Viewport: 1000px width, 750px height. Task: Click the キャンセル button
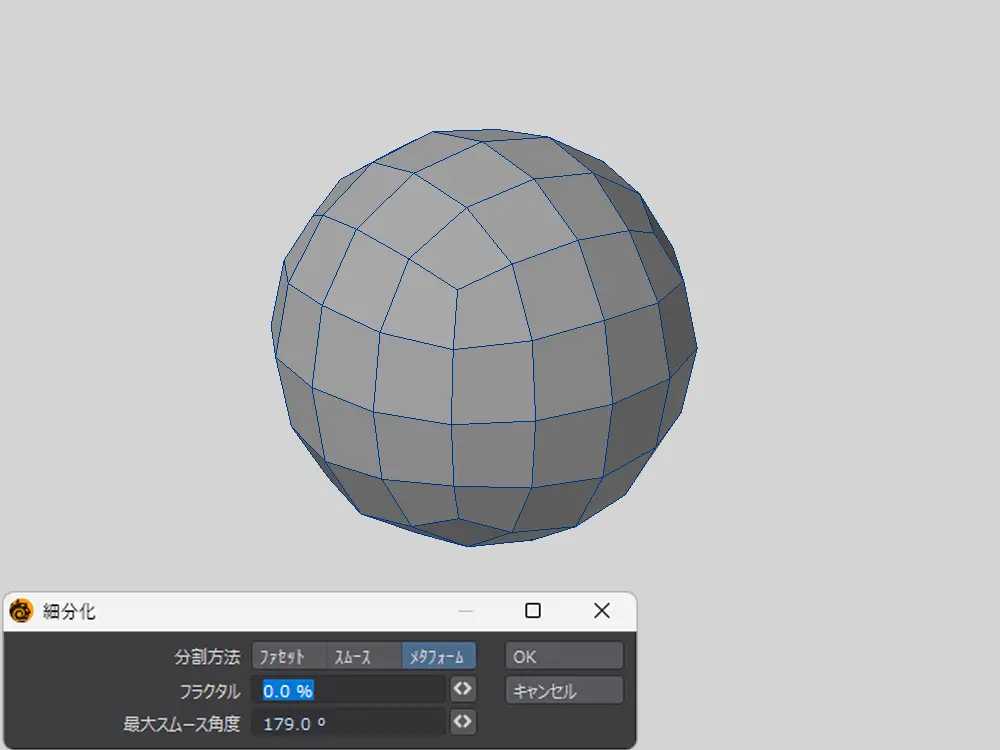(564, 691)
